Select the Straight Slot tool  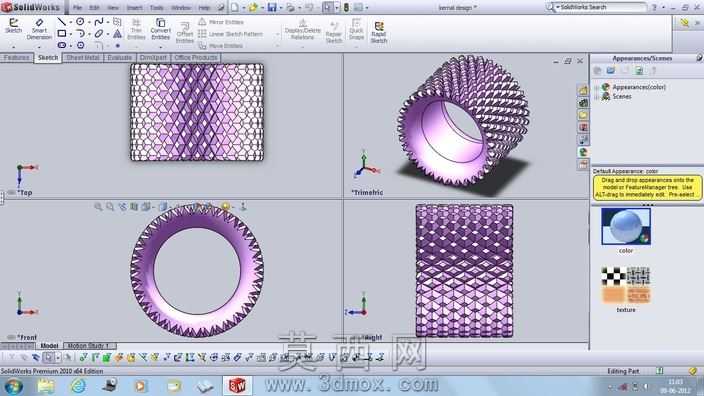point(62,45)
